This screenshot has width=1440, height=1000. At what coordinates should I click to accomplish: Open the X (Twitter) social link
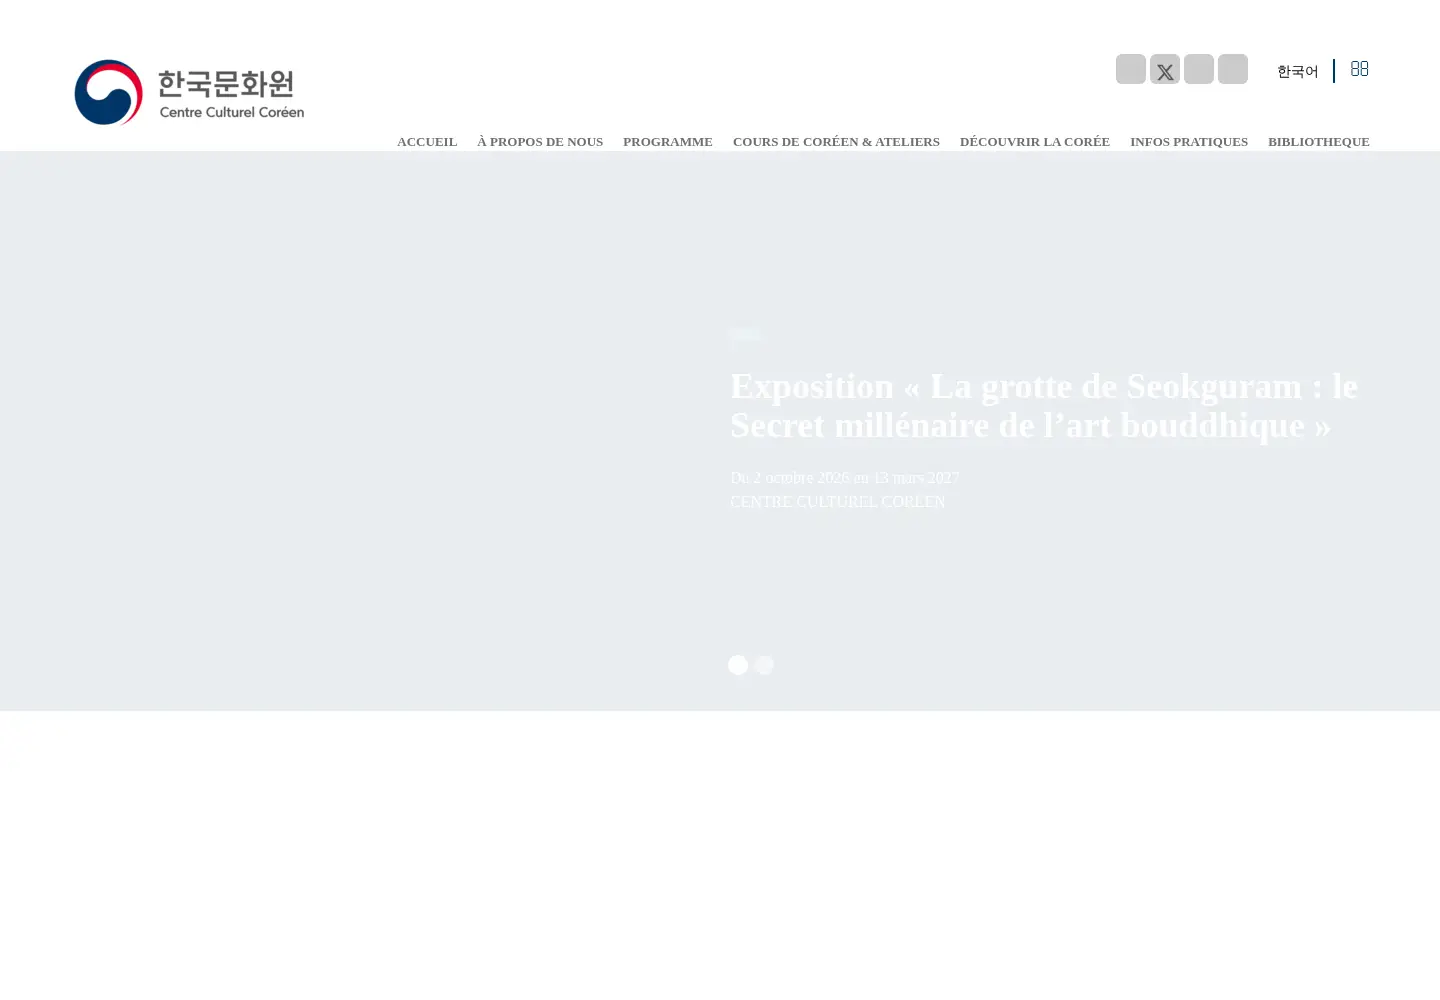(x=1165, y=69)
